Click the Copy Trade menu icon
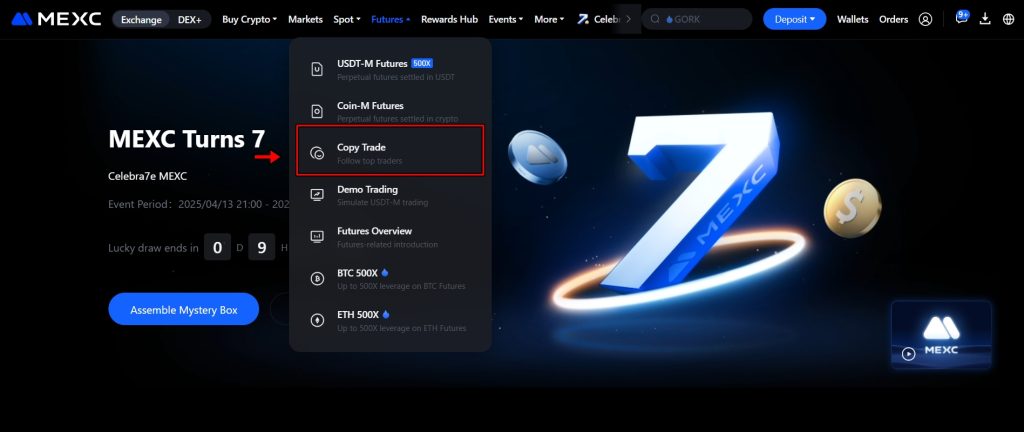This screenshot has width=1024, height=432. (x=317, y=153)
